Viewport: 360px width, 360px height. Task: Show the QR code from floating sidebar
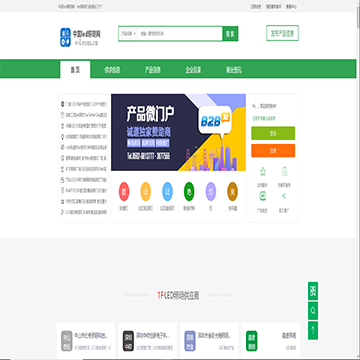tap(313, 291)
